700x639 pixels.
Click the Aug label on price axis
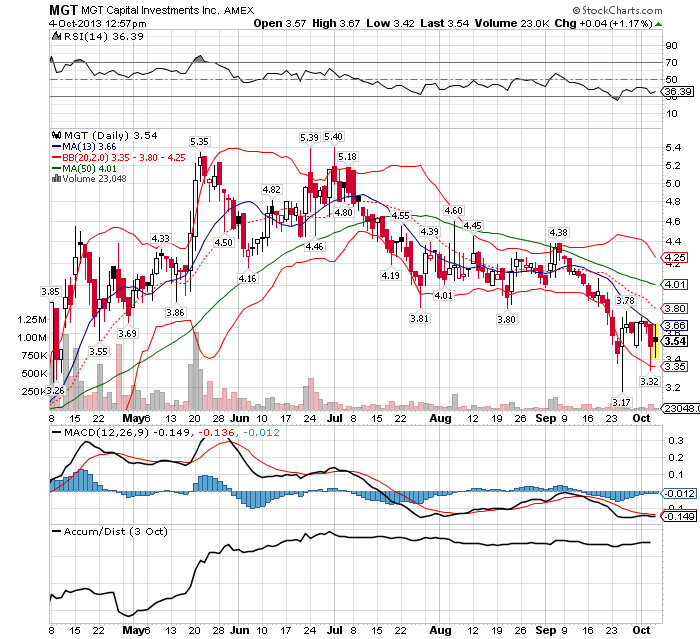(x=440, y=418)
